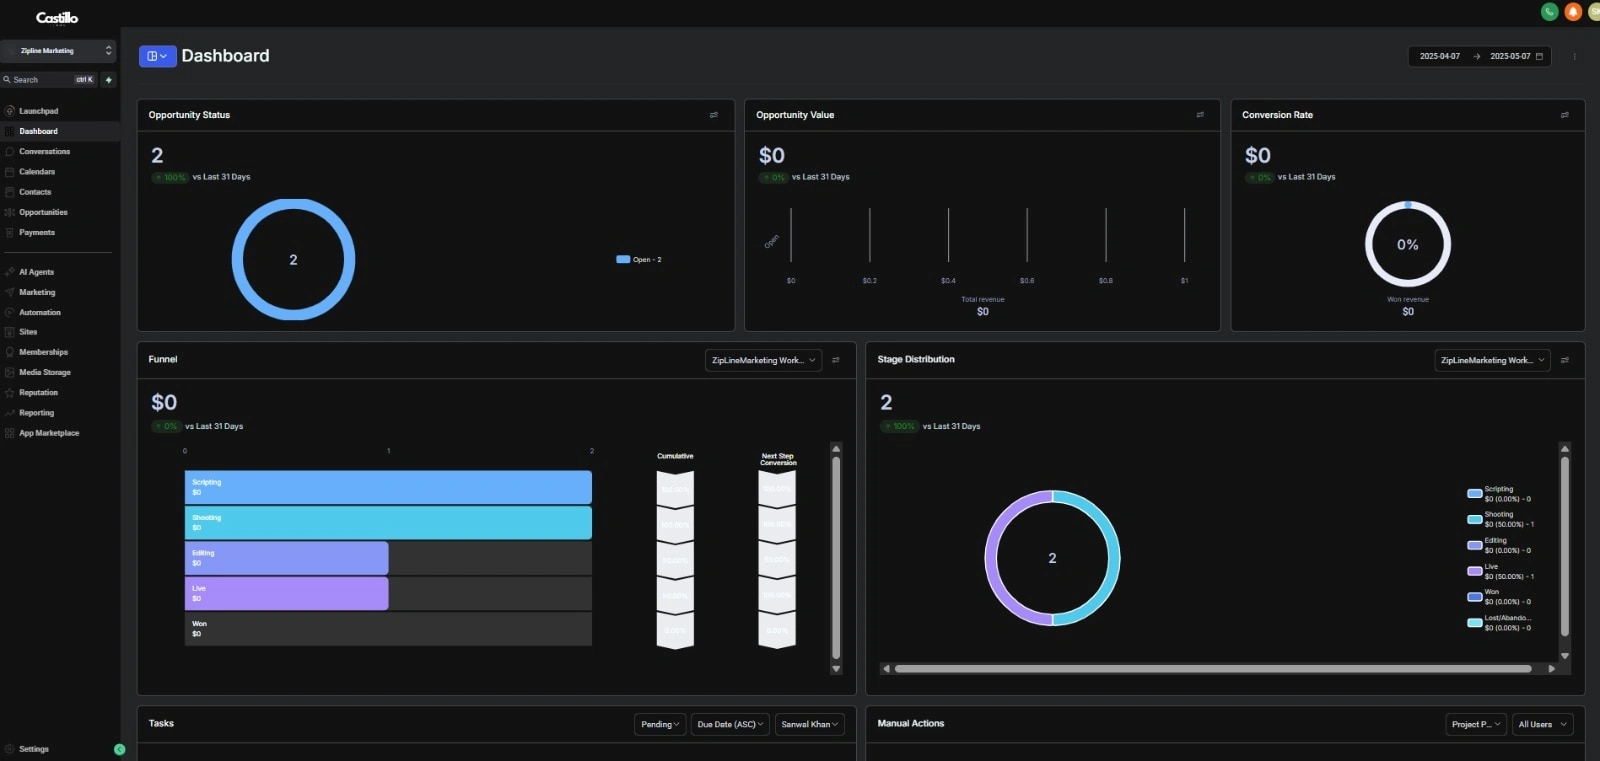Toggle the Open legend entry in Opportunity Status
The width and height of the screenshot is (1600, 761).
click(639, 260)
